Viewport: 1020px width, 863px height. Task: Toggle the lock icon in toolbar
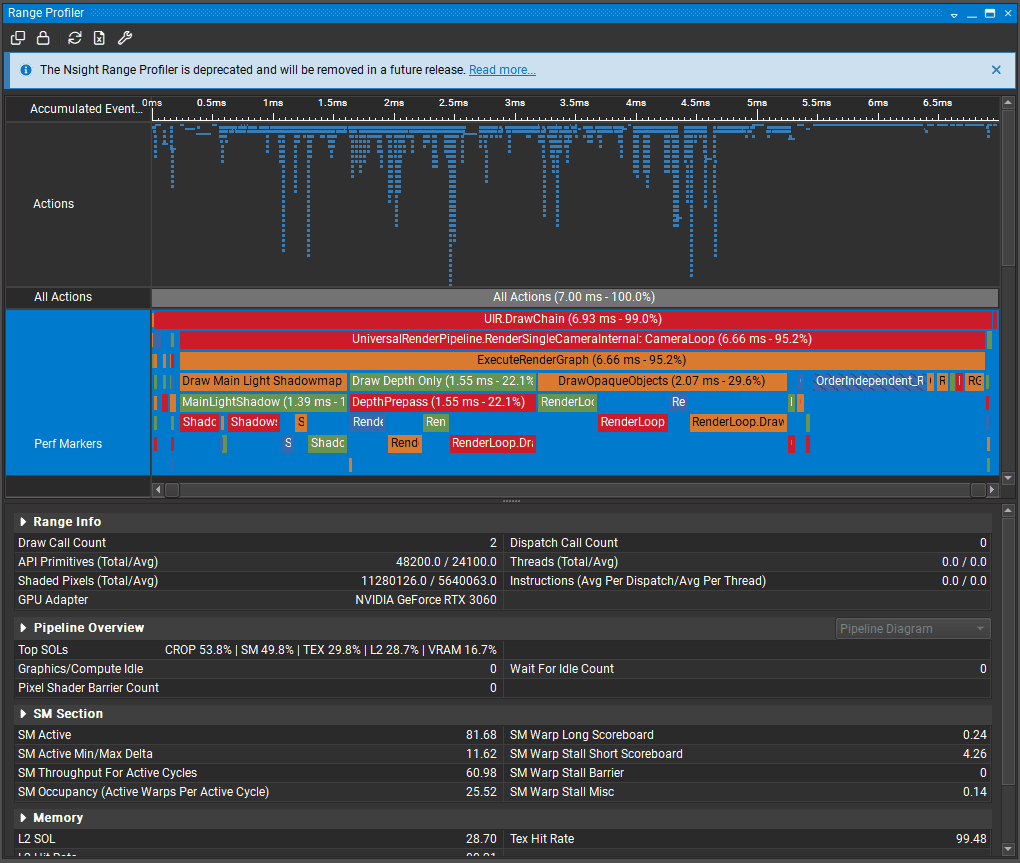43,38
